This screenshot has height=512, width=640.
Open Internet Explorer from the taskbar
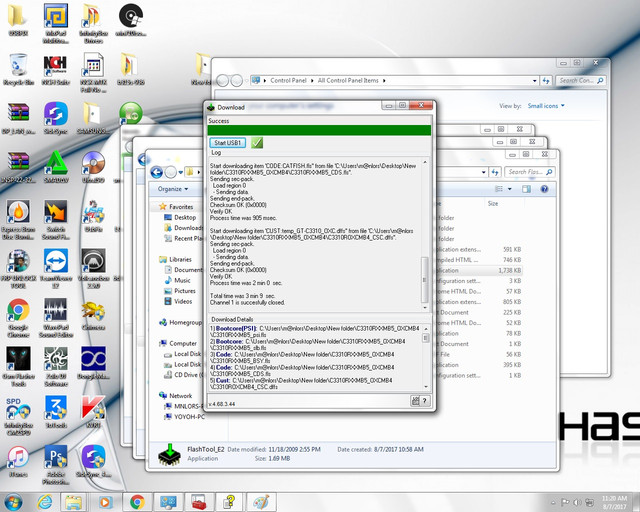[44, 502]
